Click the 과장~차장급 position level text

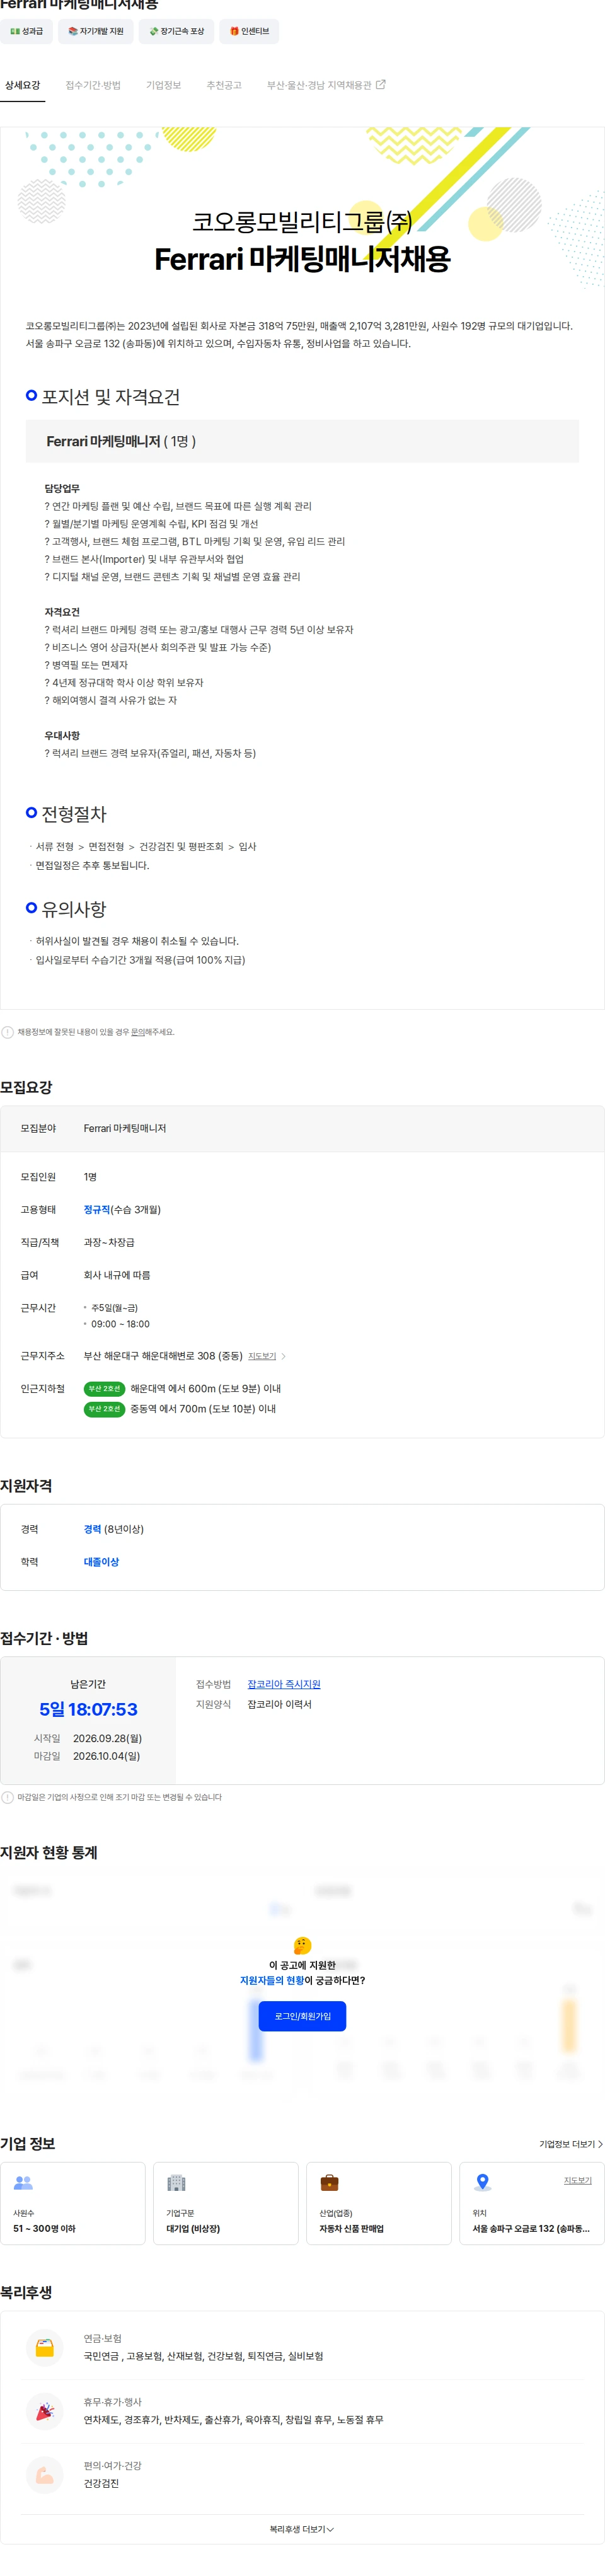(109, 1243)
